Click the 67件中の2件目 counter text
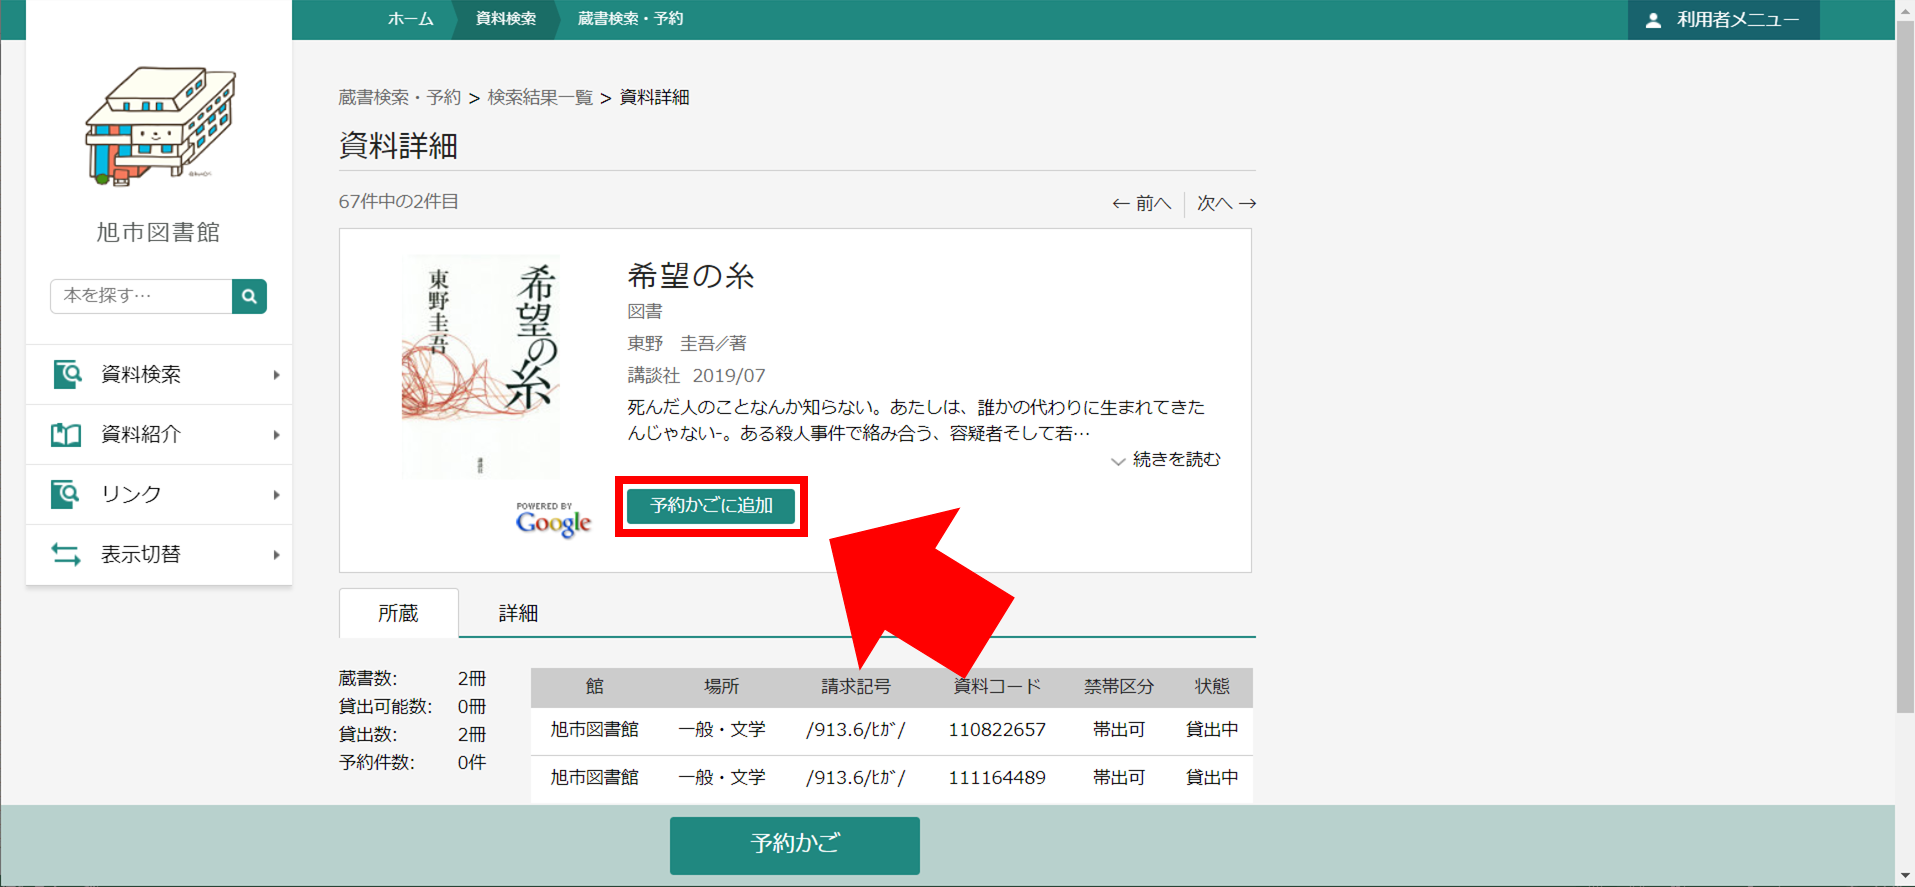The height and width of the screenshot is (887, 1915). point(398,202)
